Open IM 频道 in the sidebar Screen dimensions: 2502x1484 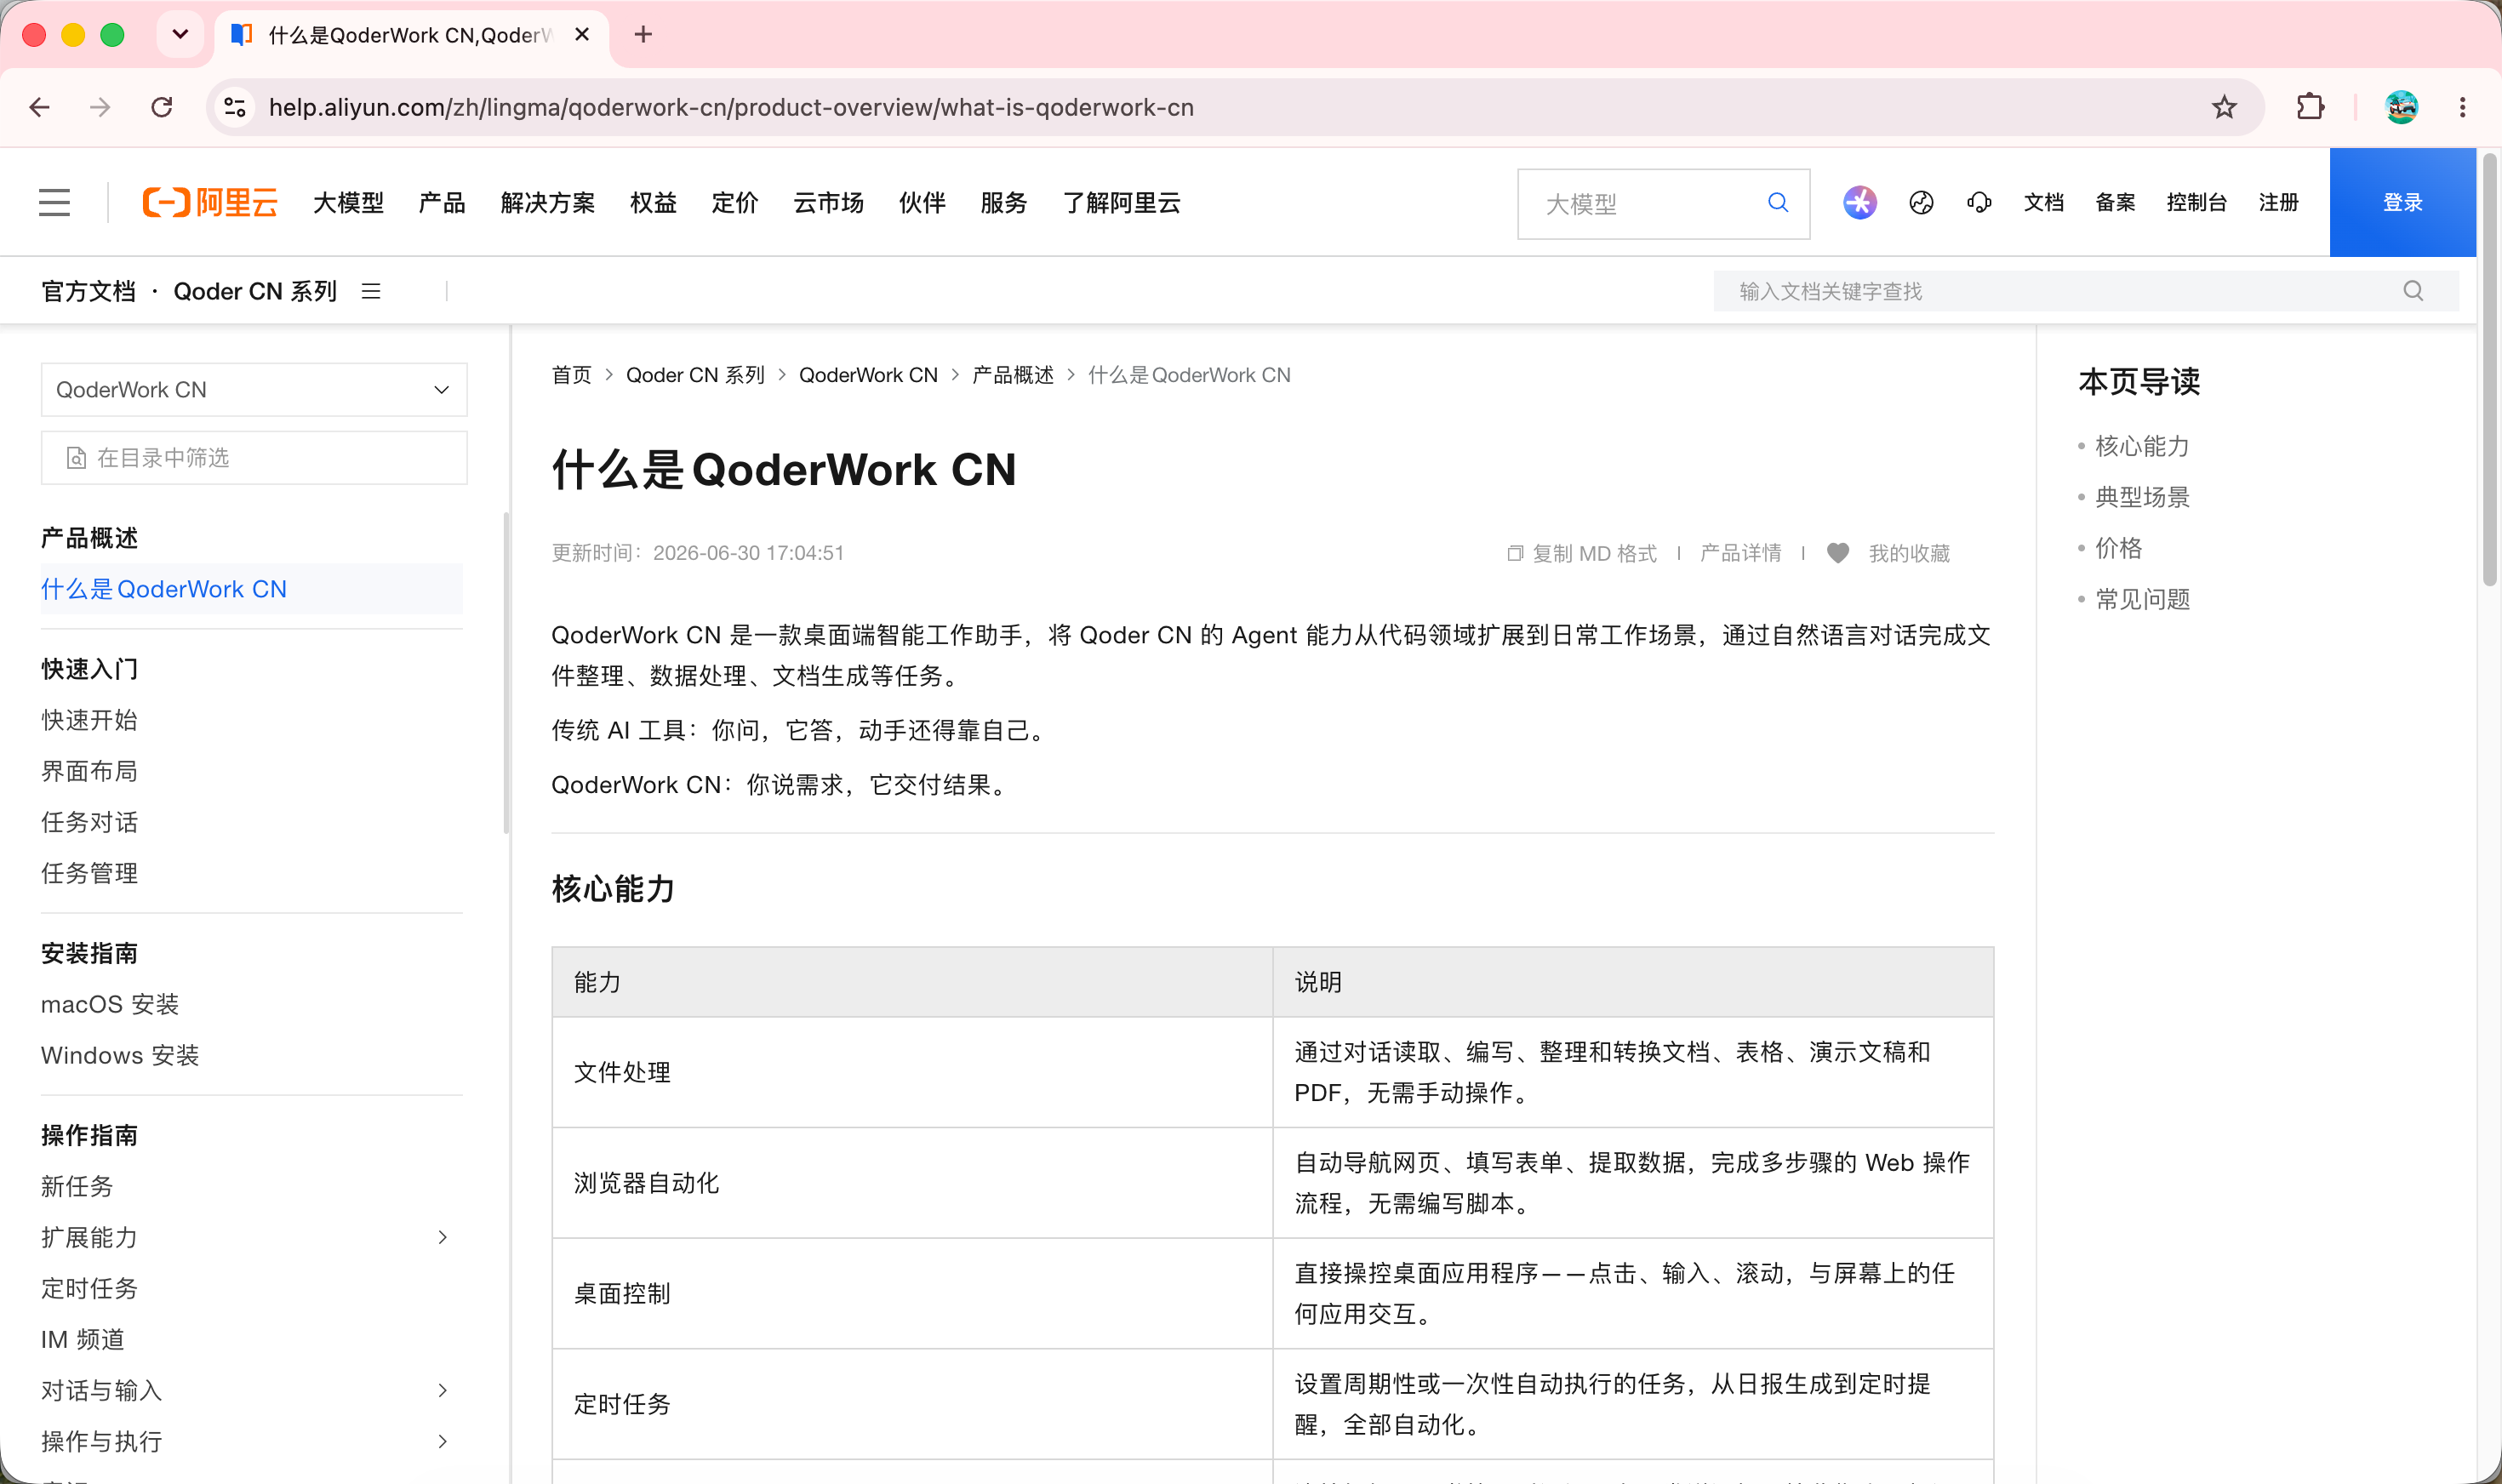83,1339
